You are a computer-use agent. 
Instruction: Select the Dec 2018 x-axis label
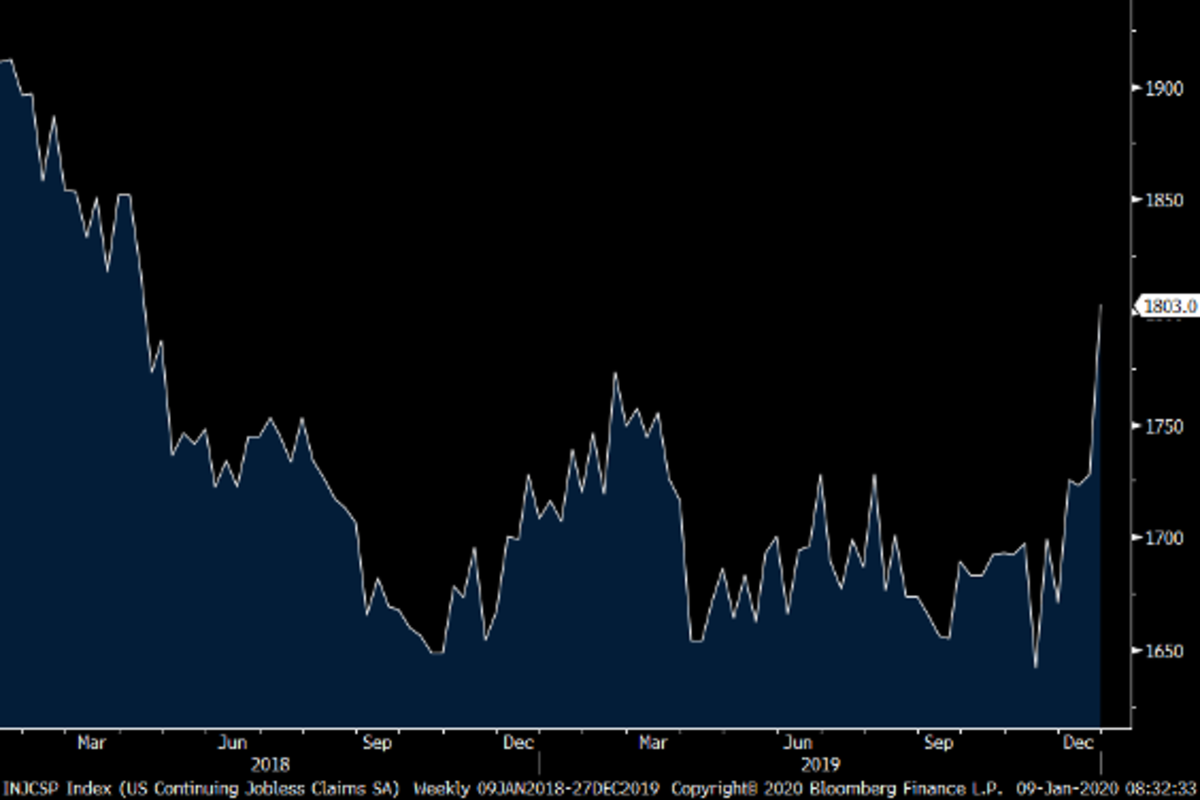tap(518, 743)
